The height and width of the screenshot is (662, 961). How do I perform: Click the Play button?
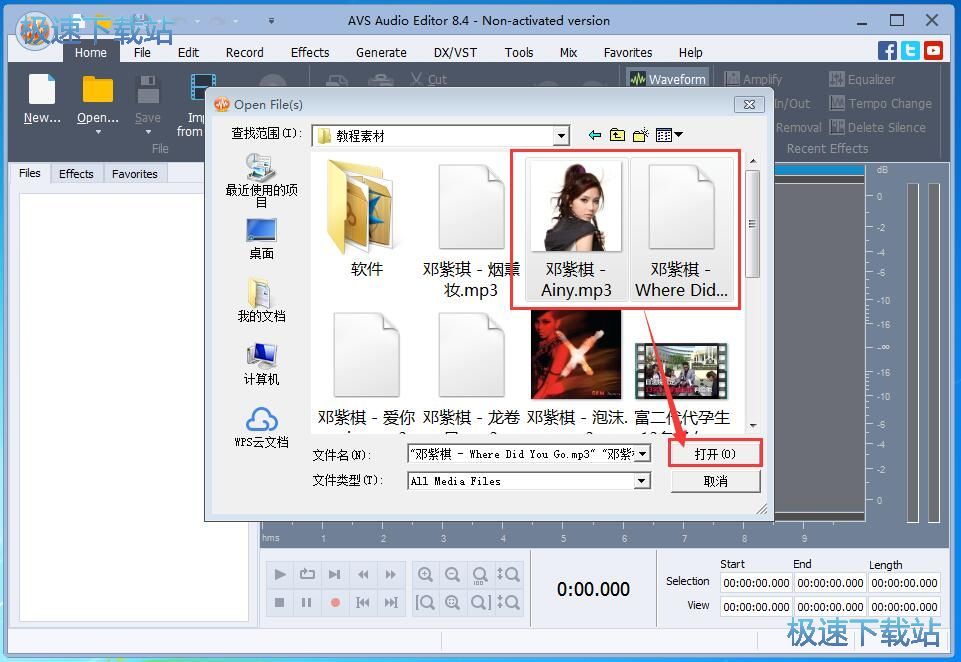point(280,574)
